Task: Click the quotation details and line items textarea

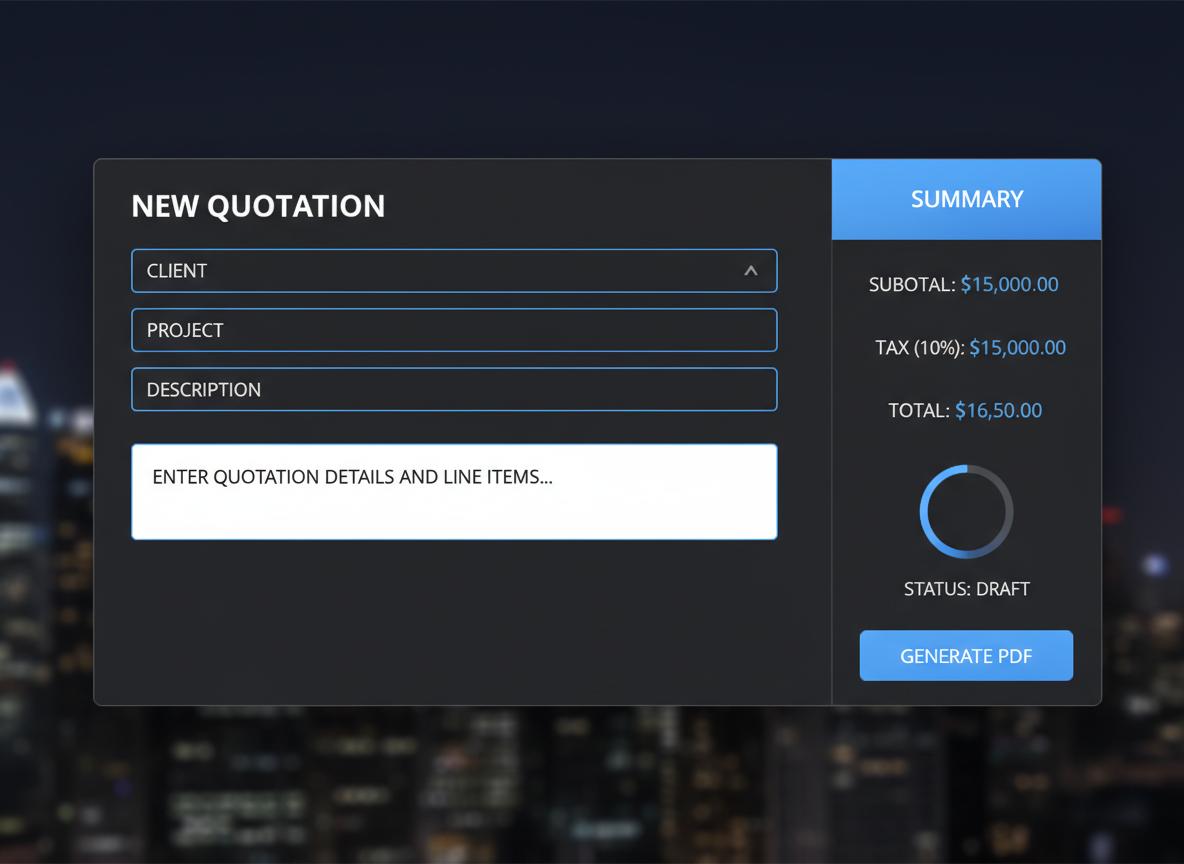Action: click(454, 492)
